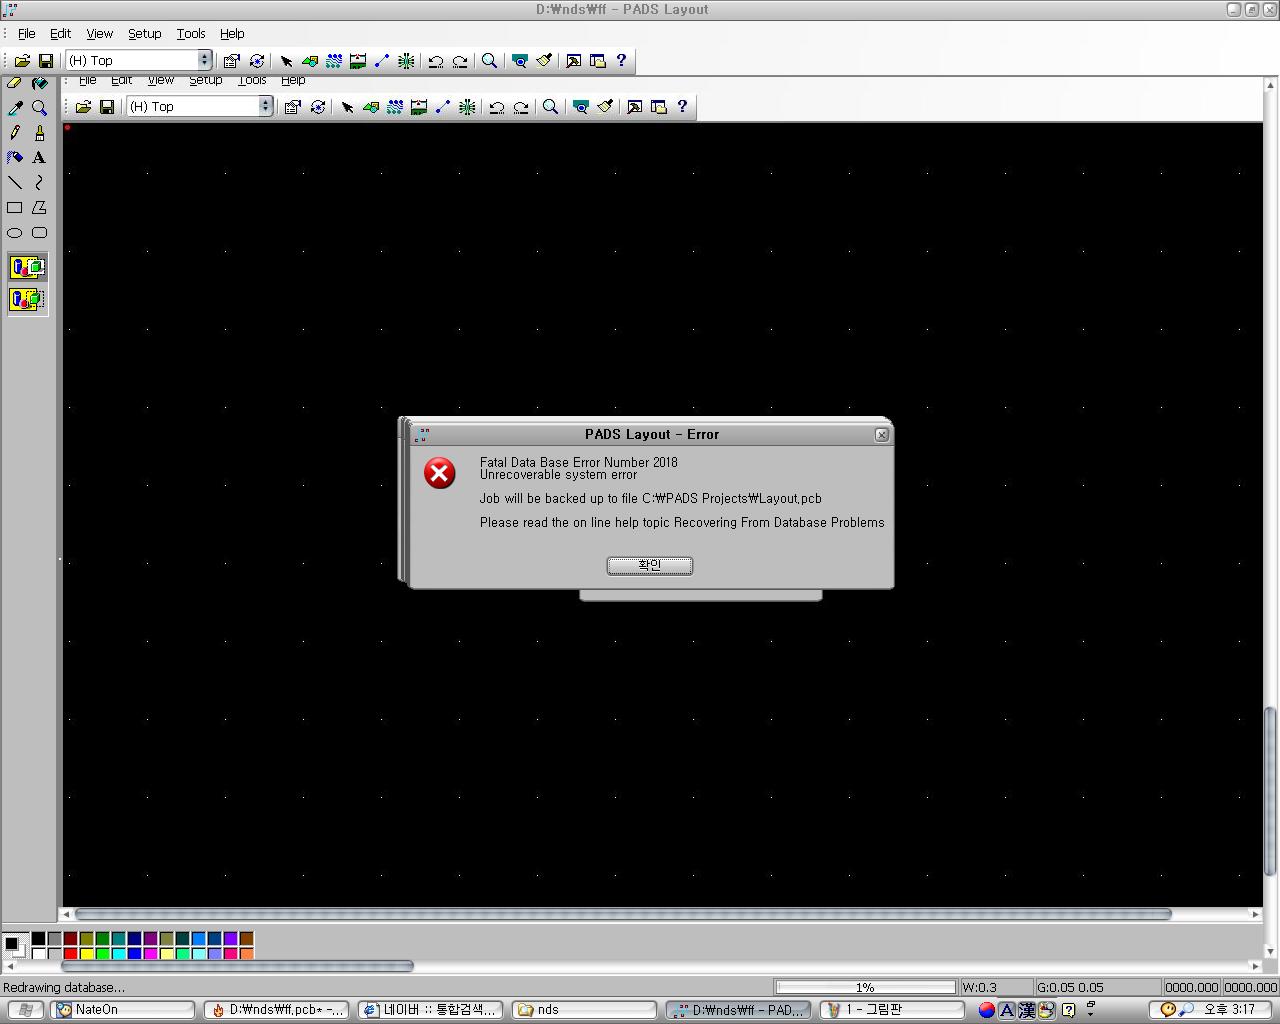Screen dimensions: 1280x1024
Task: Select the Text tool marked A
Action: (39, 157)
